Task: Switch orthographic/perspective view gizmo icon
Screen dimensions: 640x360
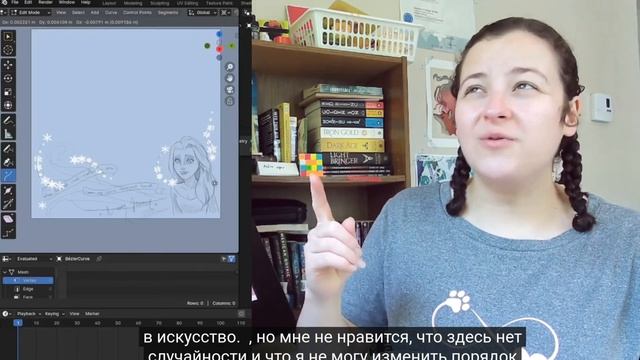Action: tap(230, 101)
